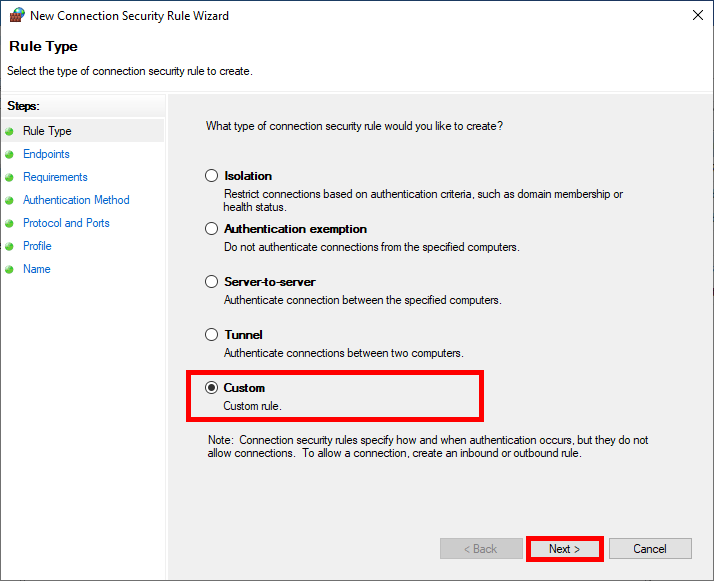Click the 'Select the type of connection security rule' subtitle
The image size is (714, 581).
(x=130, y=71)
